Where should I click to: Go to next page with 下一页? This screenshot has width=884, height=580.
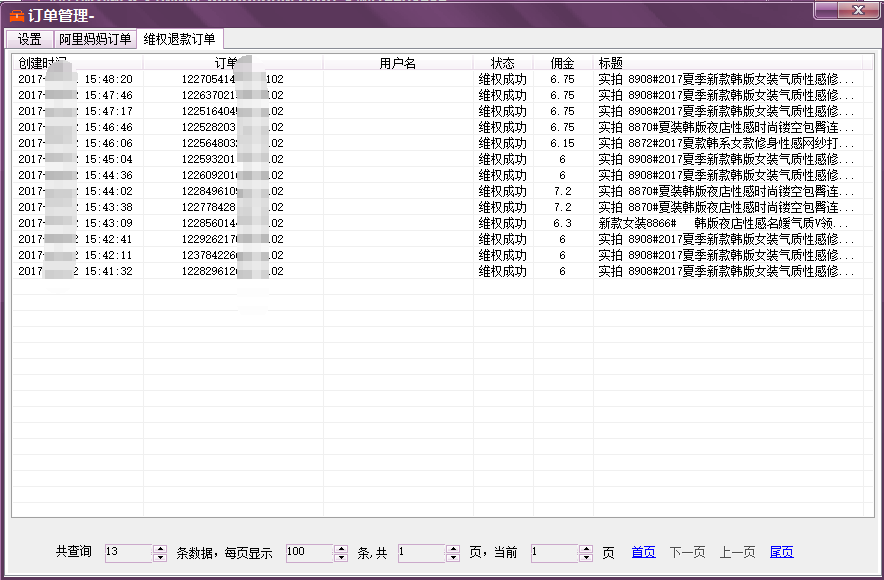click(x=687, y=553)
